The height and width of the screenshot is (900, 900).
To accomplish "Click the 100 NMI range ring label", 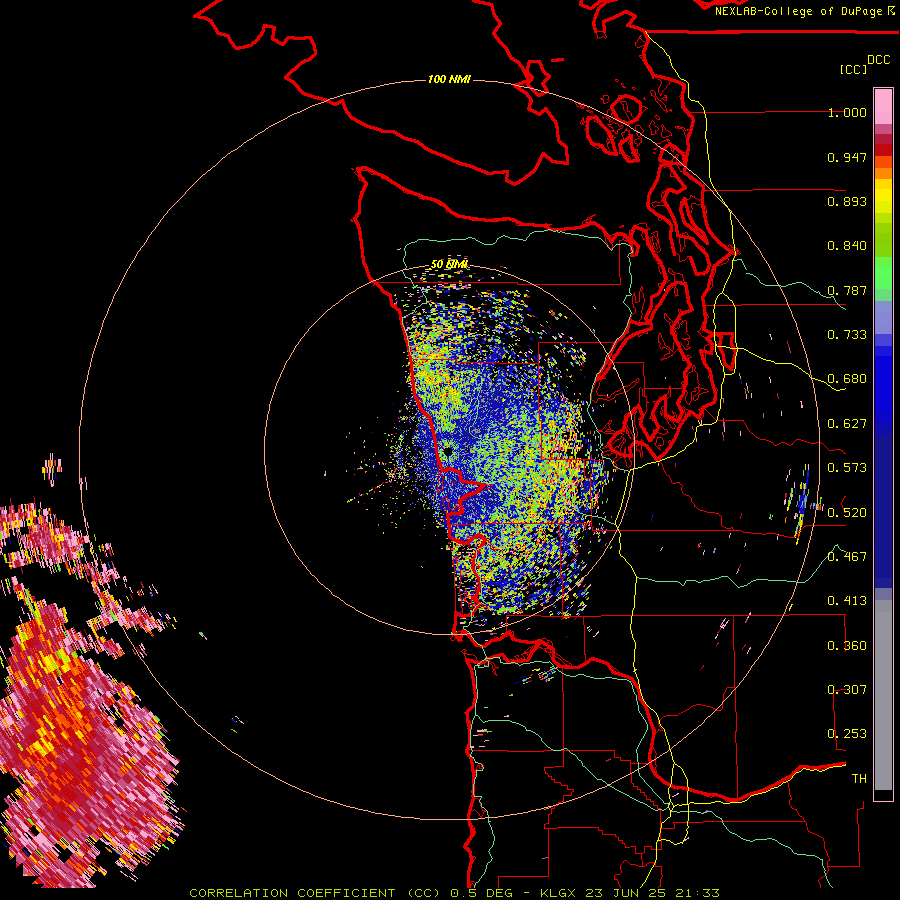I will point(449,79).
